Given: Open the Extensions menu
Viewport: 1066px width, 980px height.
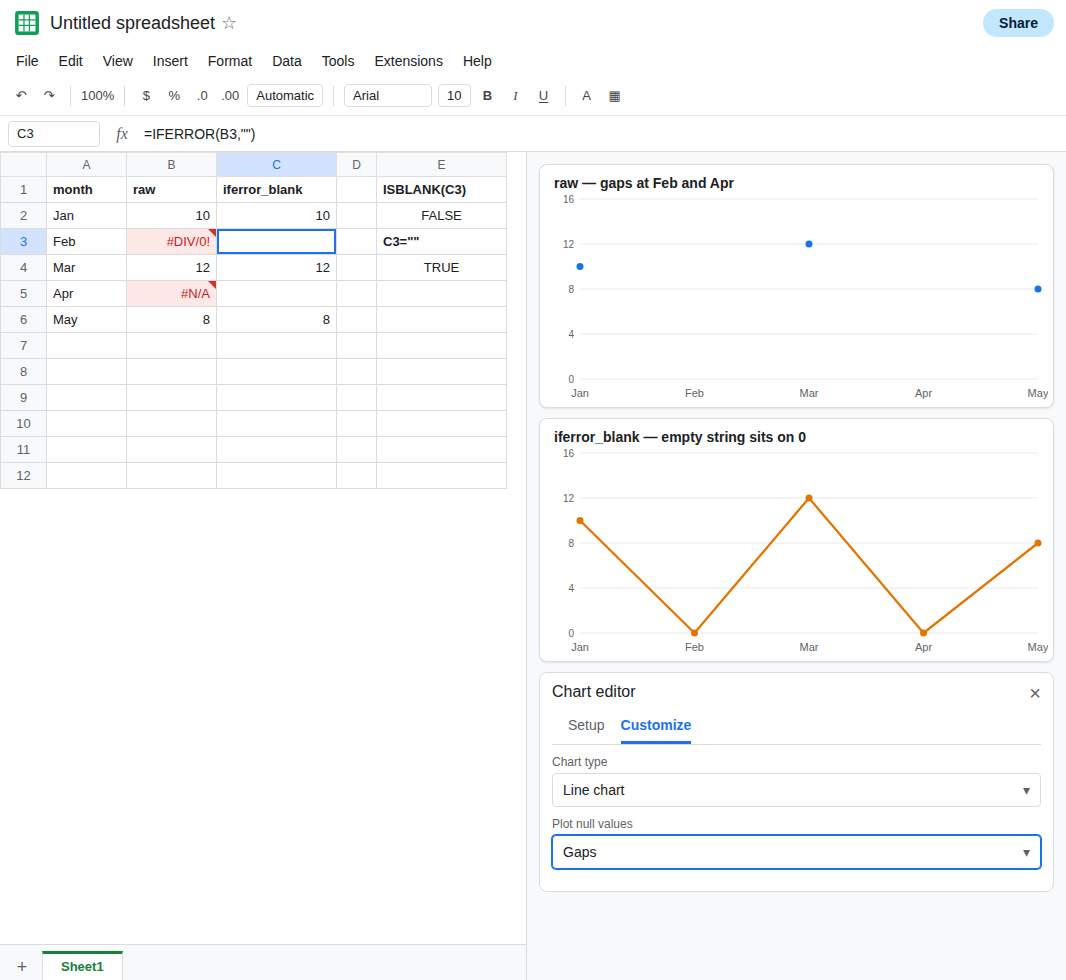Looking at the screenshot, I should pos(409,61).
